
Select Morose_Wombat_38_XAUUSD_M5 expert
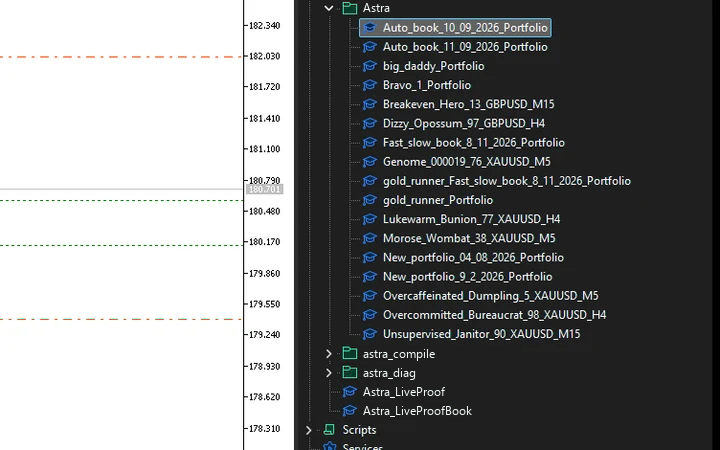[x=469, y=238]
